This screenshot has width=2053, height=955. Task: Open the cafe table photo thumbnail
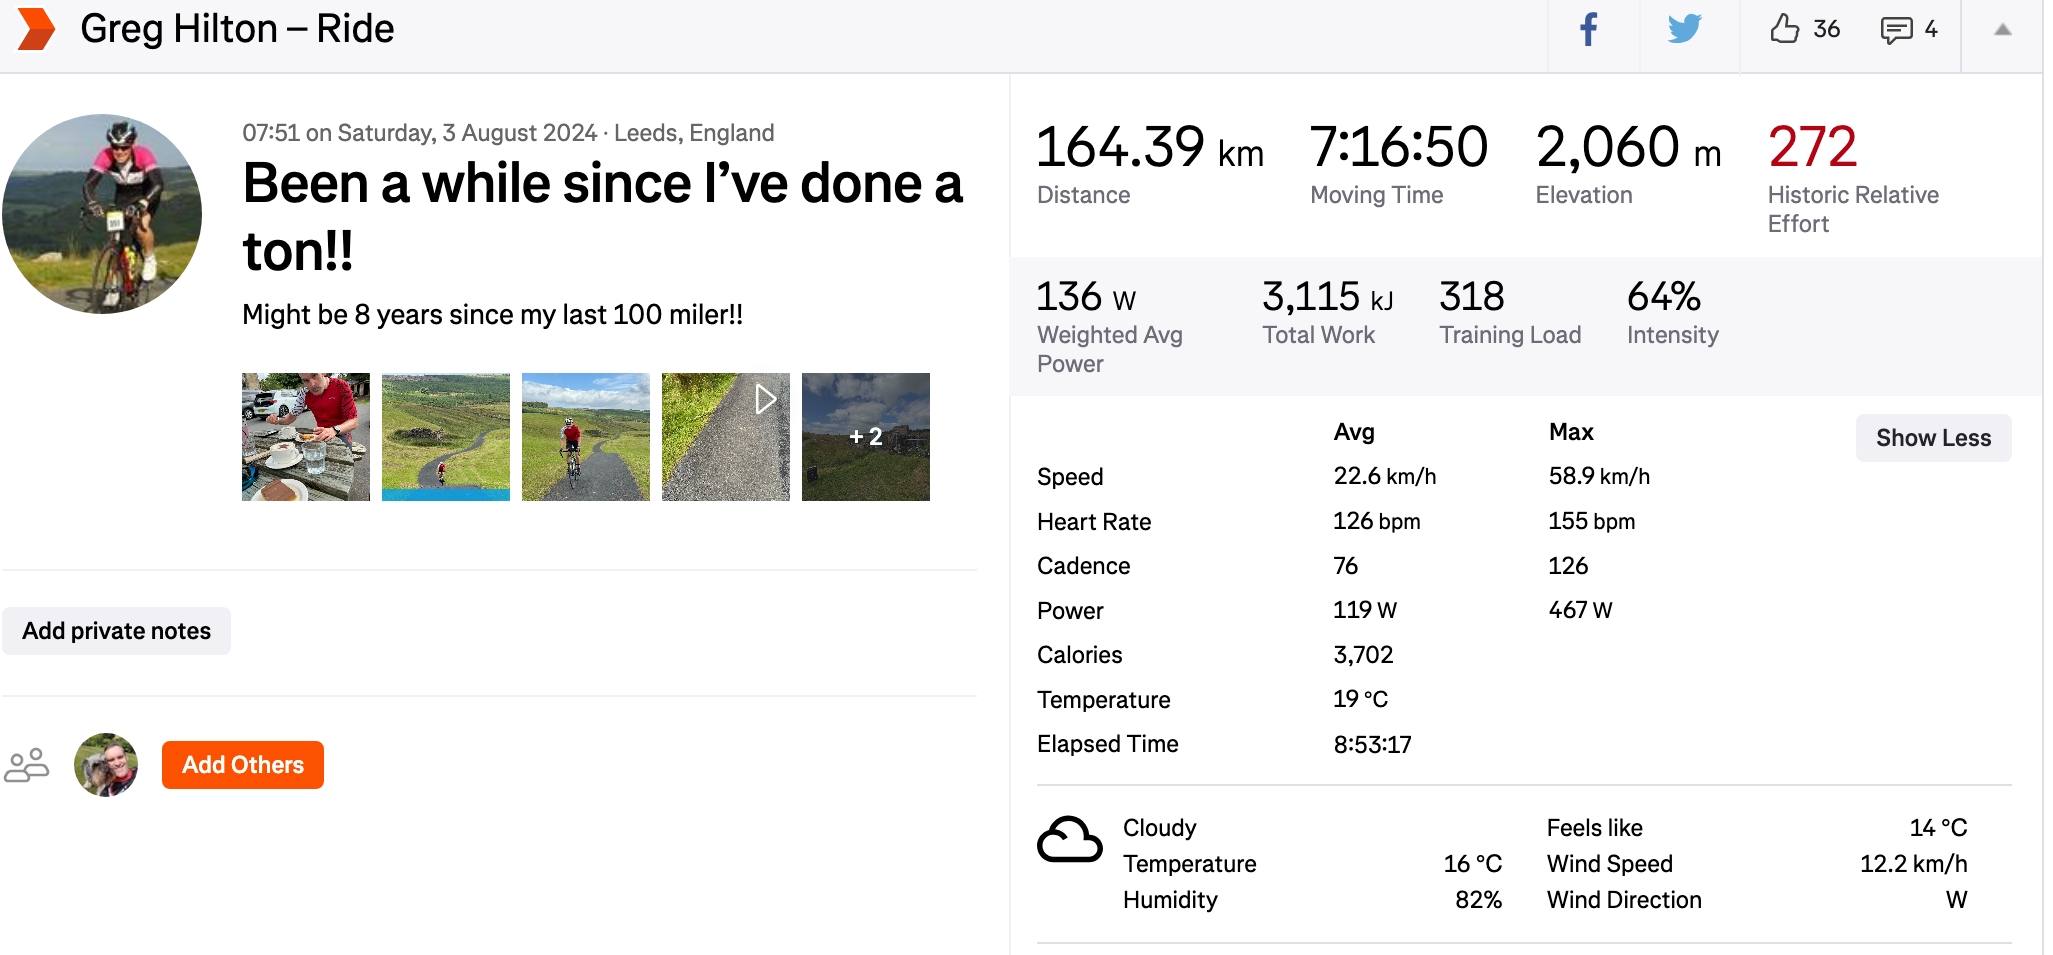[x=306, y=437]
